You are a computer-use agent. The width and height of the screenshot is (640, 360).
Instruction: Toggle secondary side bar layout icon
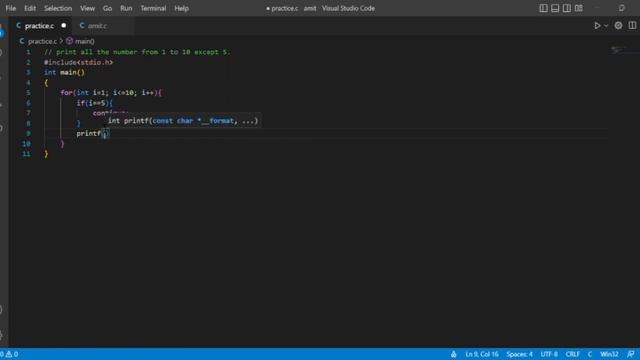click(x=567, y=8)
